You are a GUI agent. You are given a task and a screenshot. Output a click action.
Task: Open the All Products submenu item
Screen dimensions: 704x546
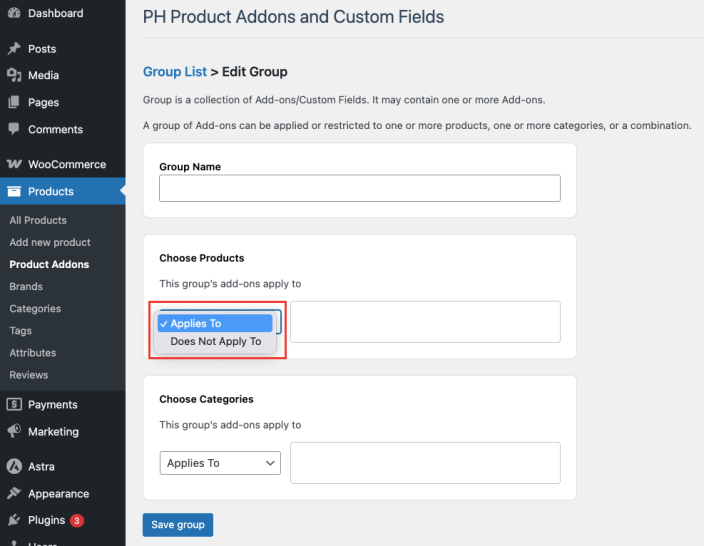(x=38, y=220)
